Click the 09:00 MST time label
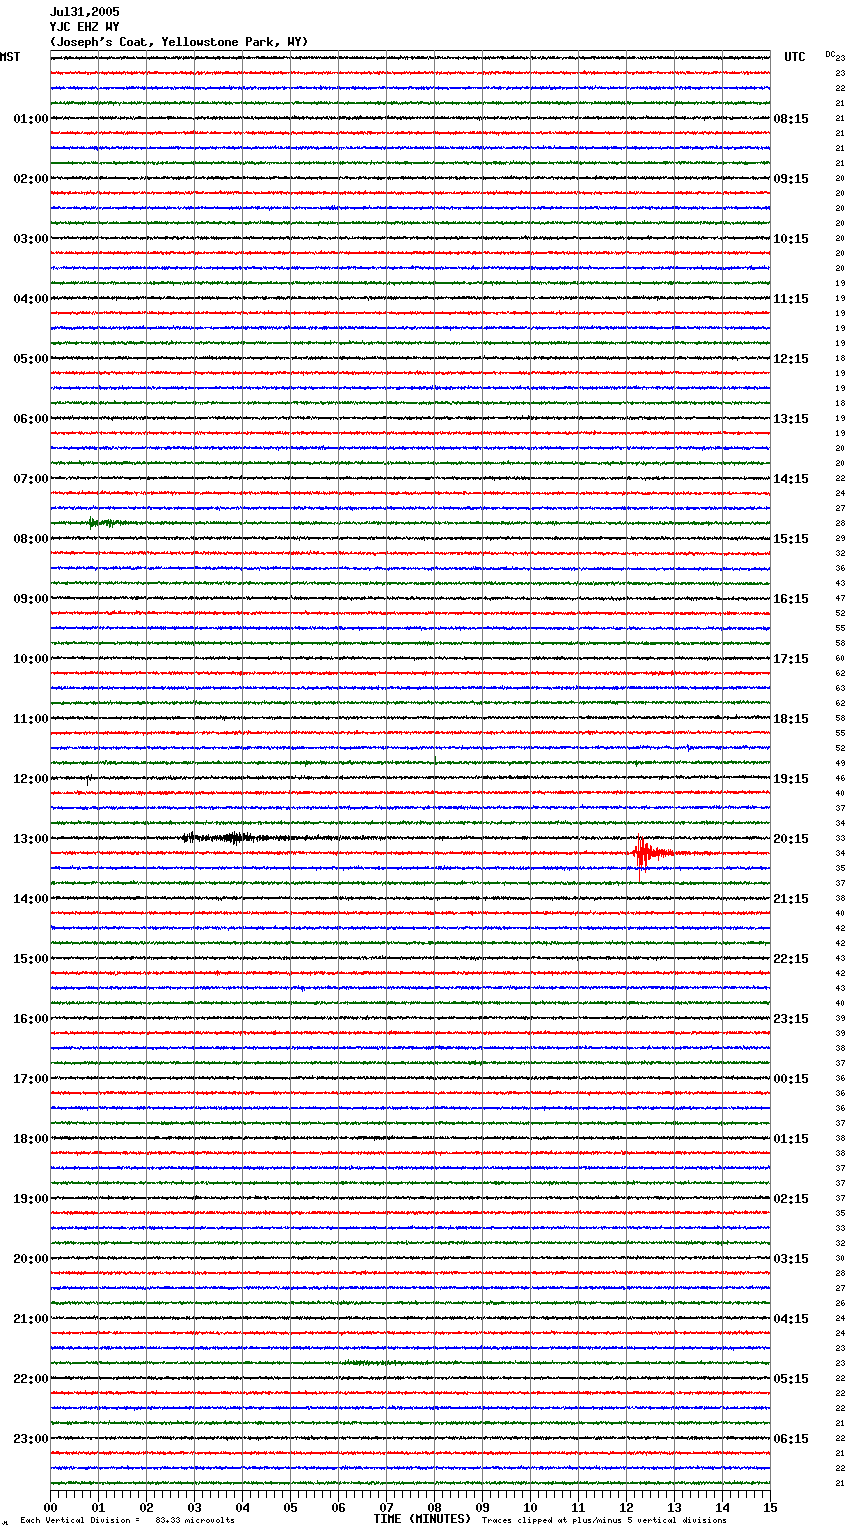 (x=31, y=599)
